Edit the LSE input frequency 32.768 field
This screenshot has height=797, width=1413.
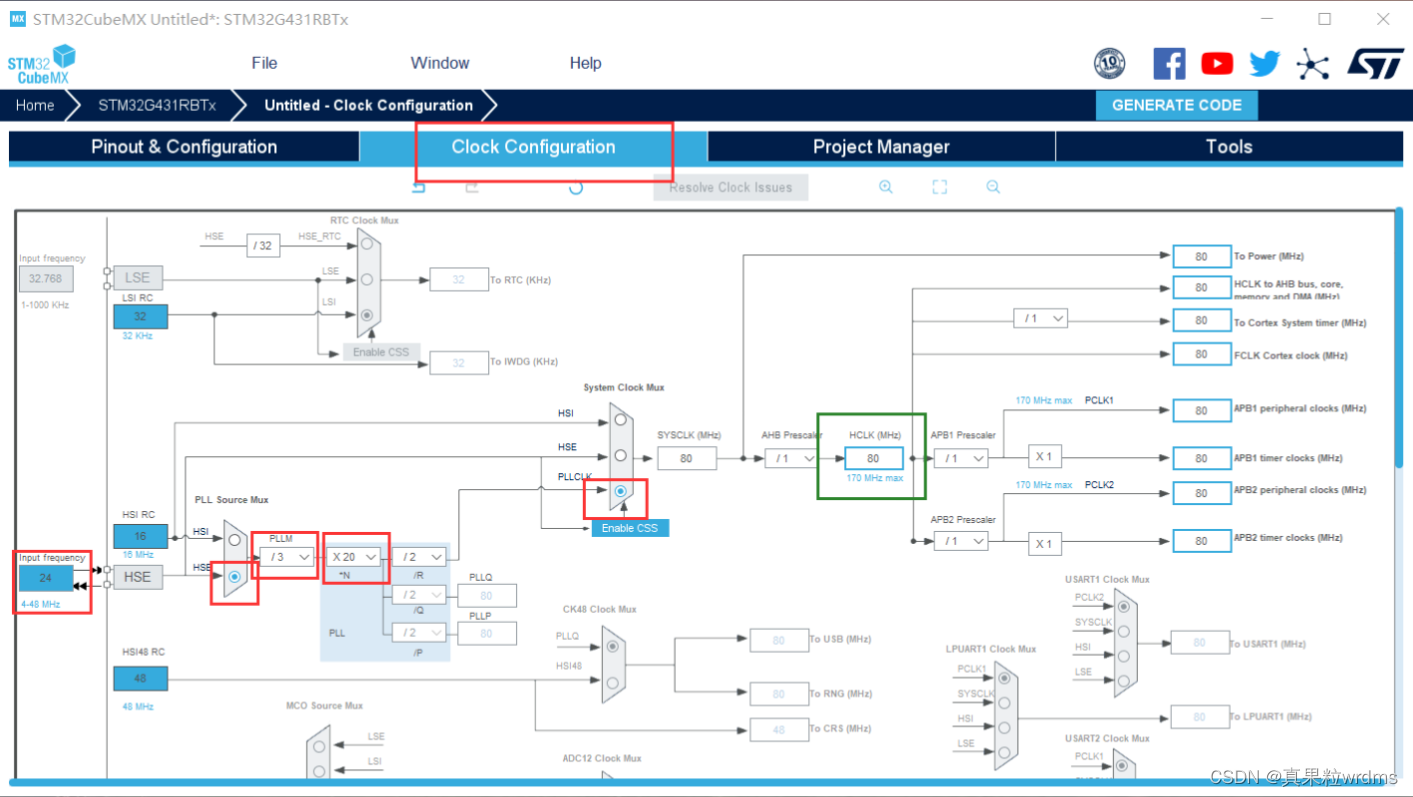click(45, 279)
